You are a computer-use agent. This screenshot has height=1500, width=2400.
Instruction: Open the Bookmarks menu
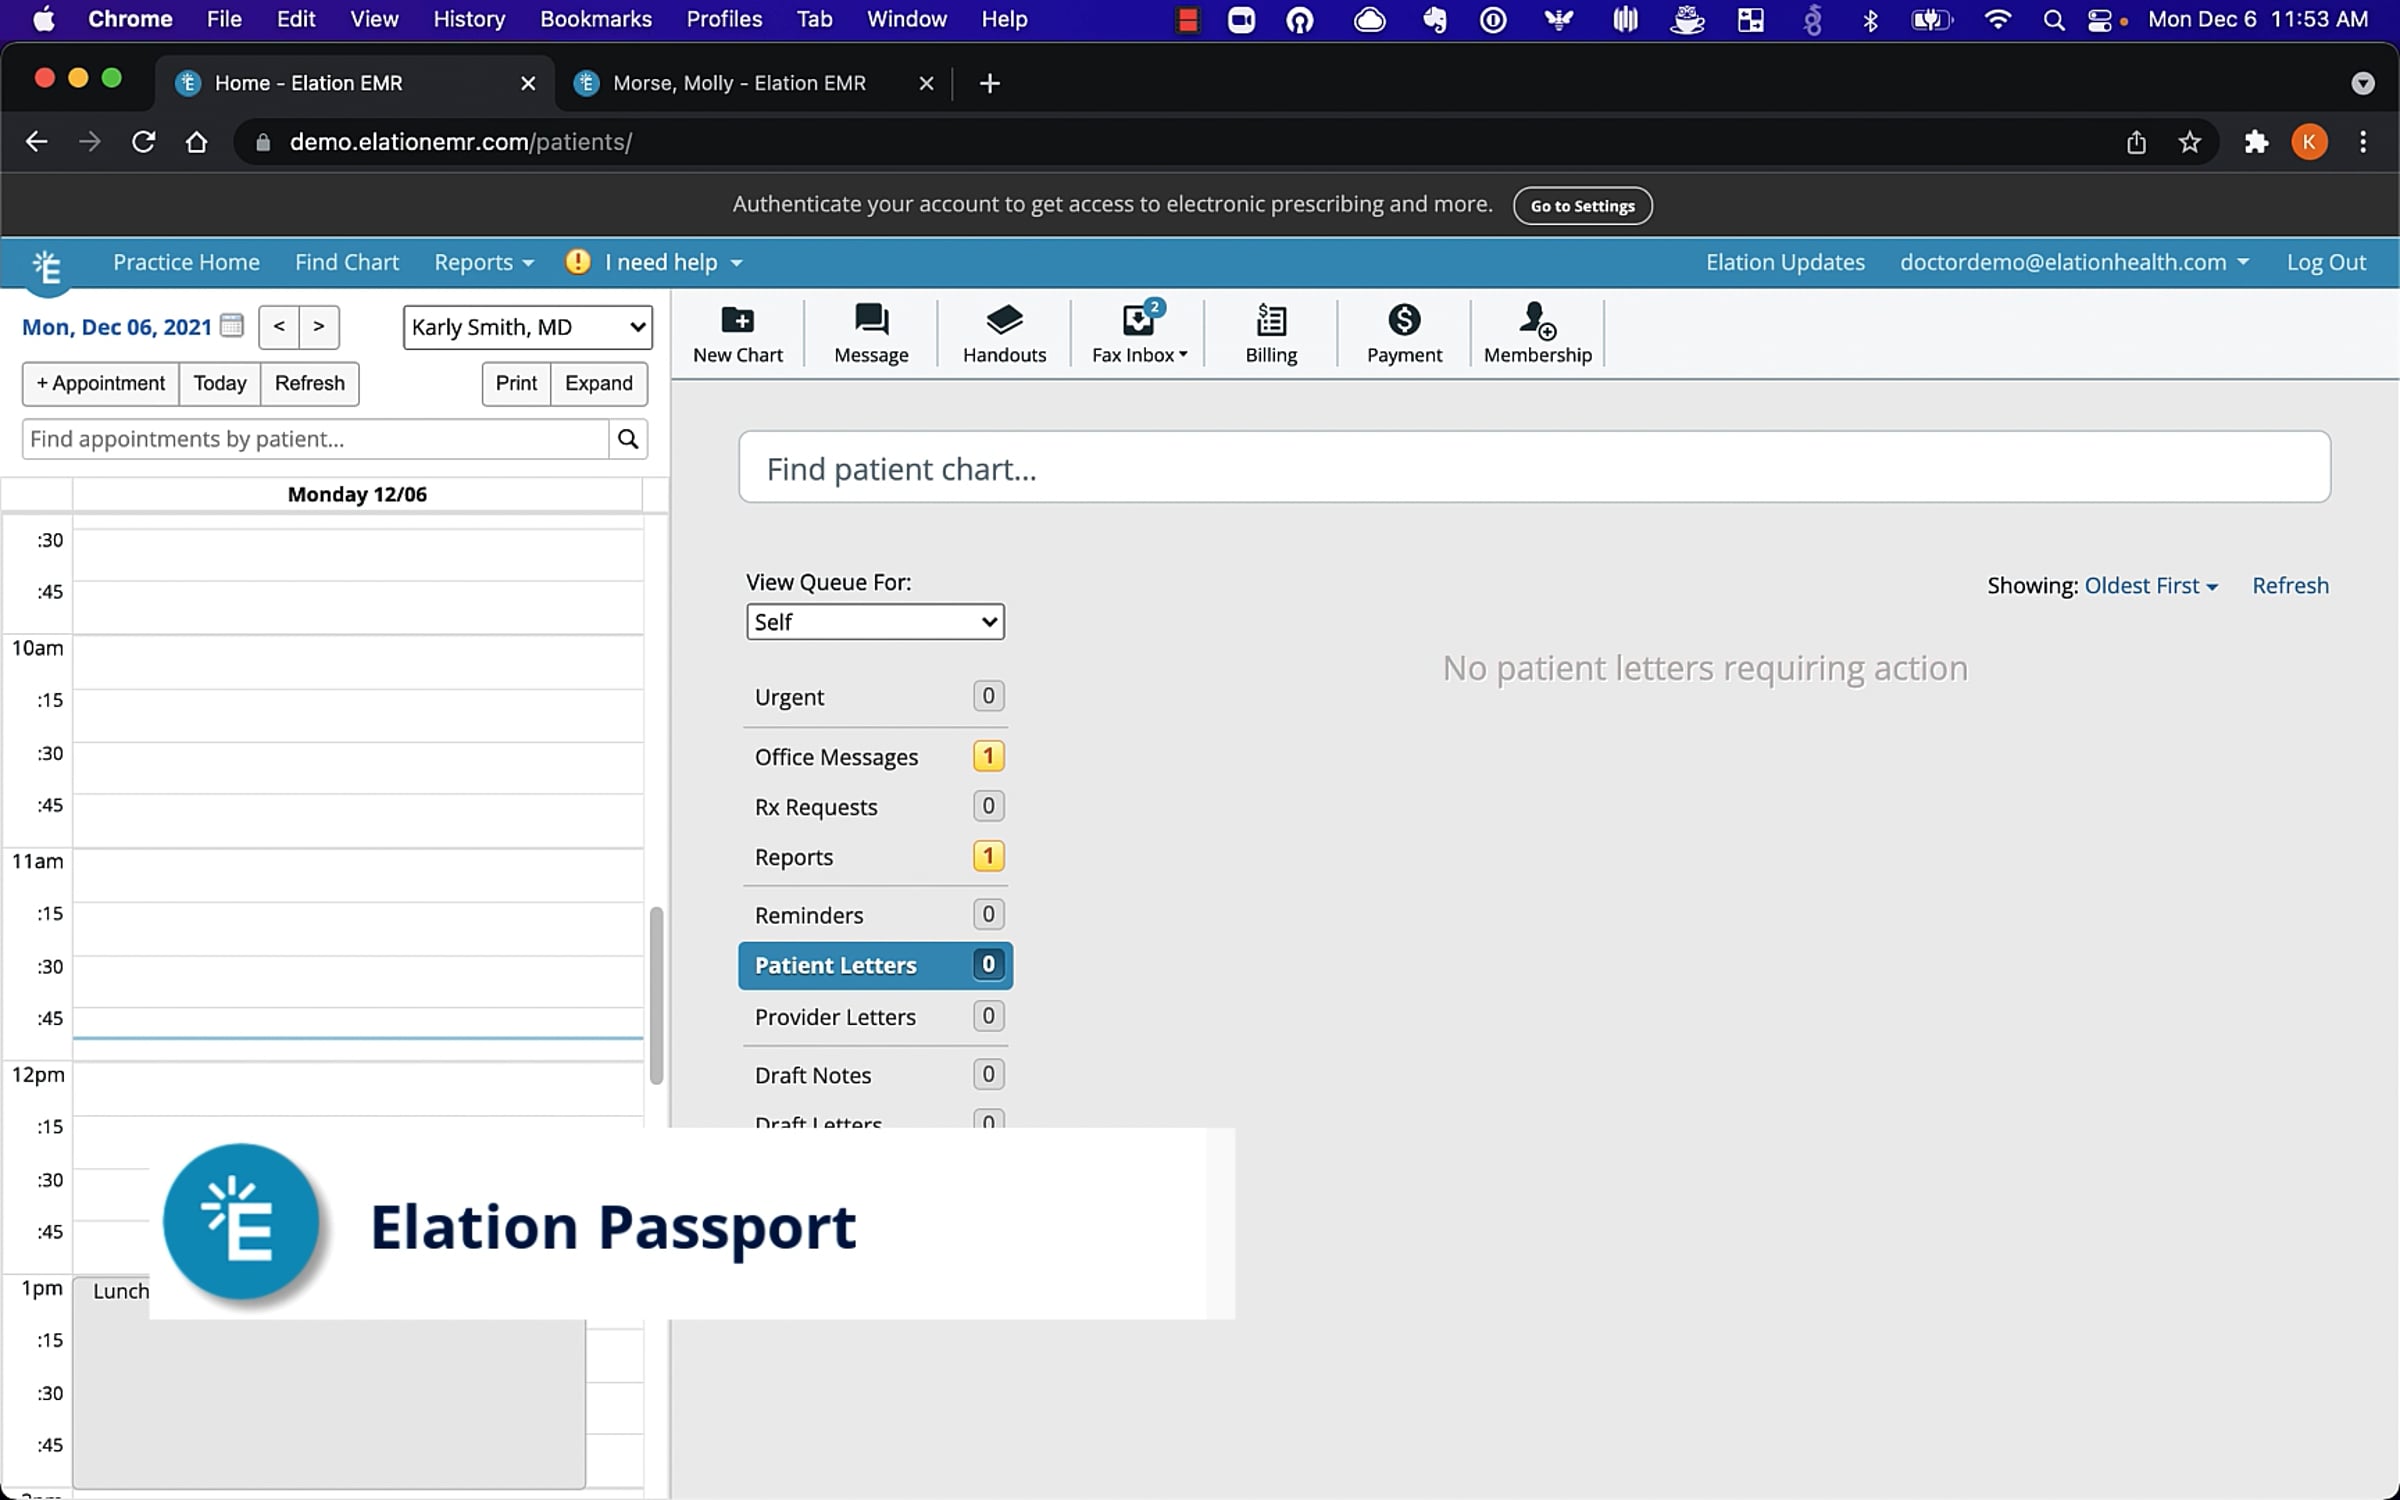click(x=595, y=19)
